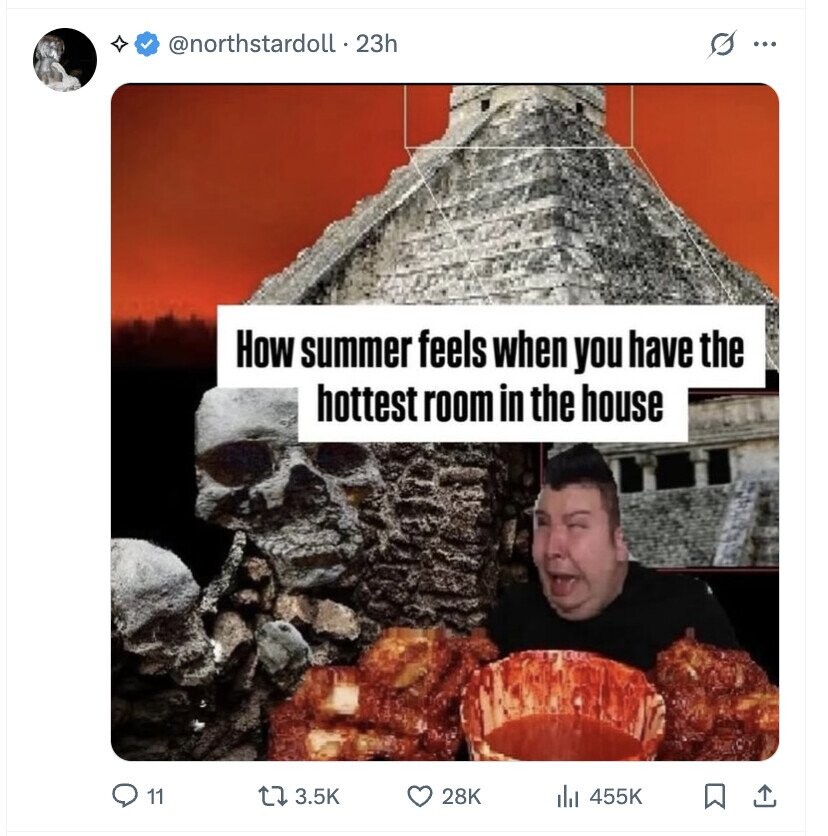828x836 pixels.
Task: Click the Grok slashed-circle icon
Action: [722, 44]
